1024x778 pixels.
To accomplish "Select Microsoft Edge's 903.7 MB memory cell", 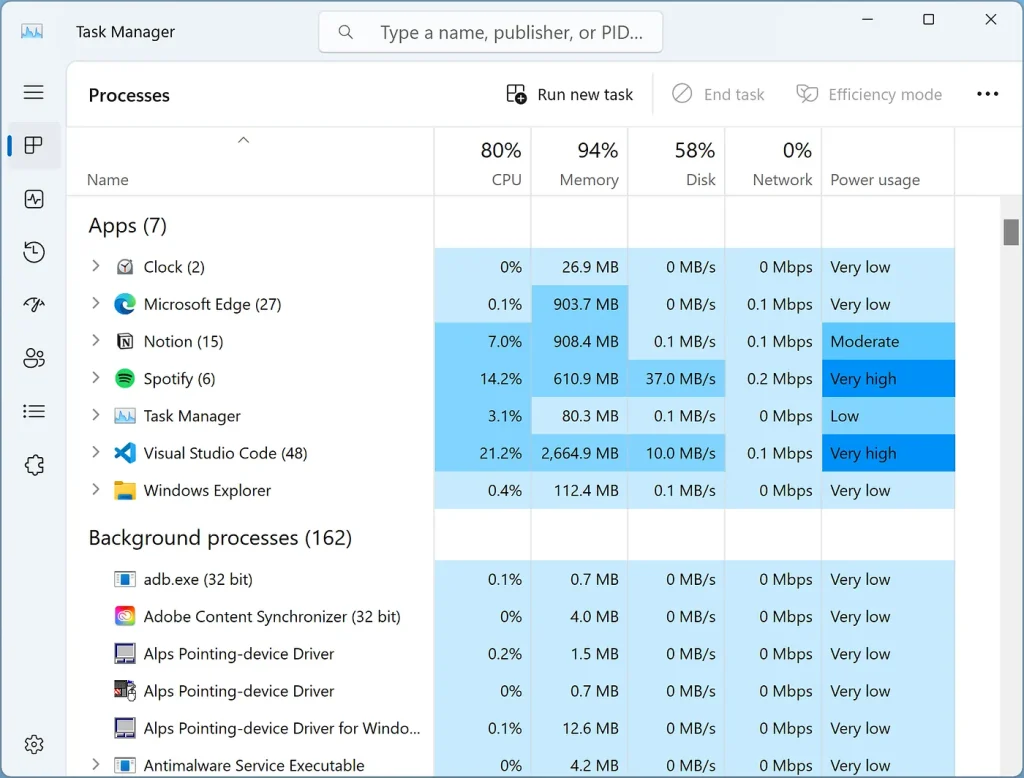I will coord(580,304).
